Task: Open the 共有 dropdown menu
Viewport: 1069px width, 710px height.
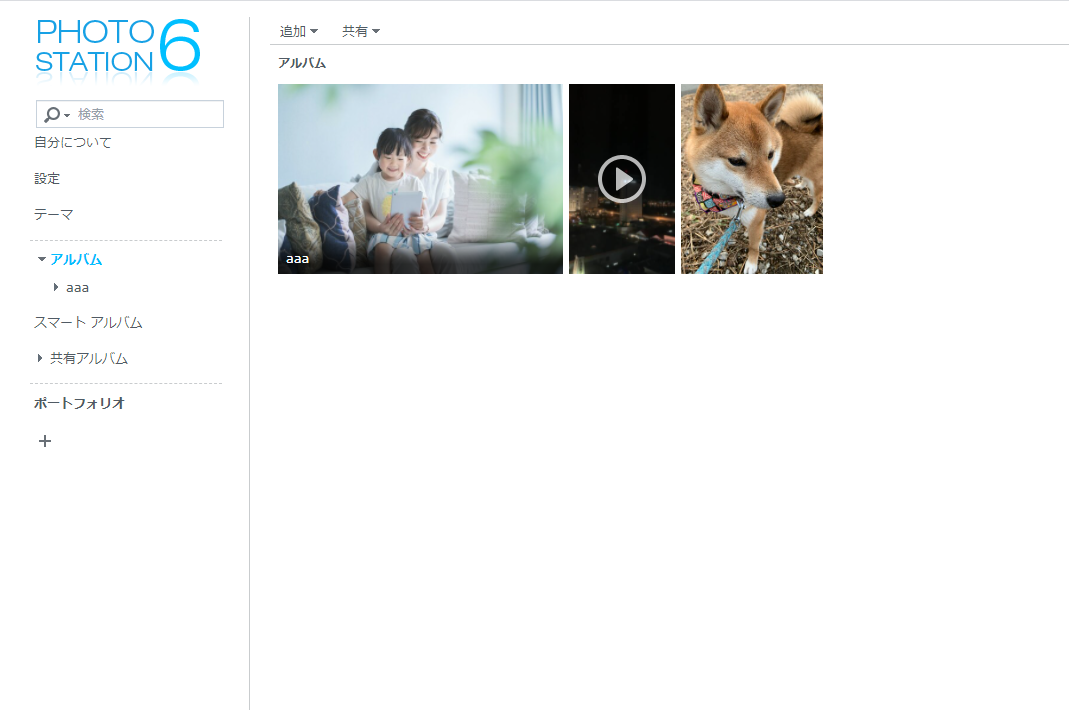Action: (x=361, y=31)
